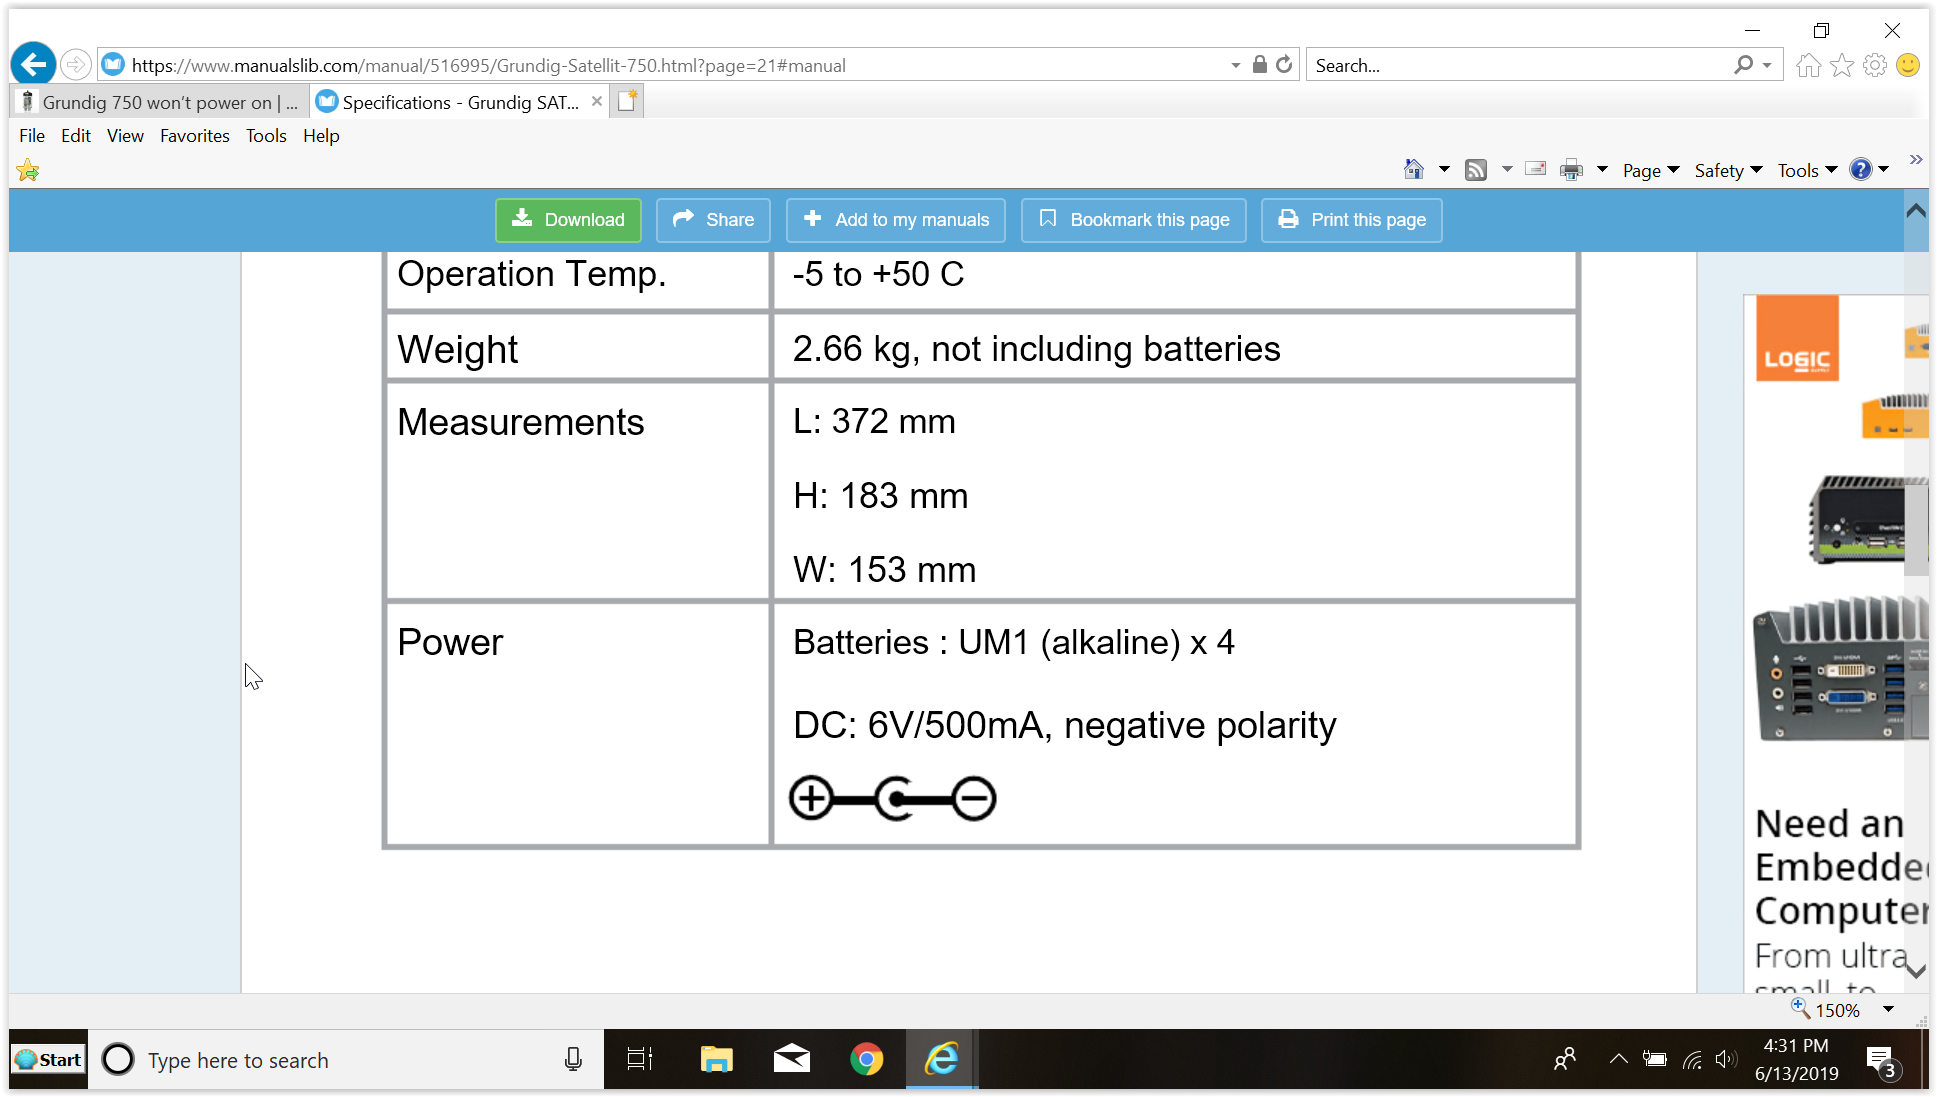
Task: Click the search magnifier icon
Action: [1743, 65]
